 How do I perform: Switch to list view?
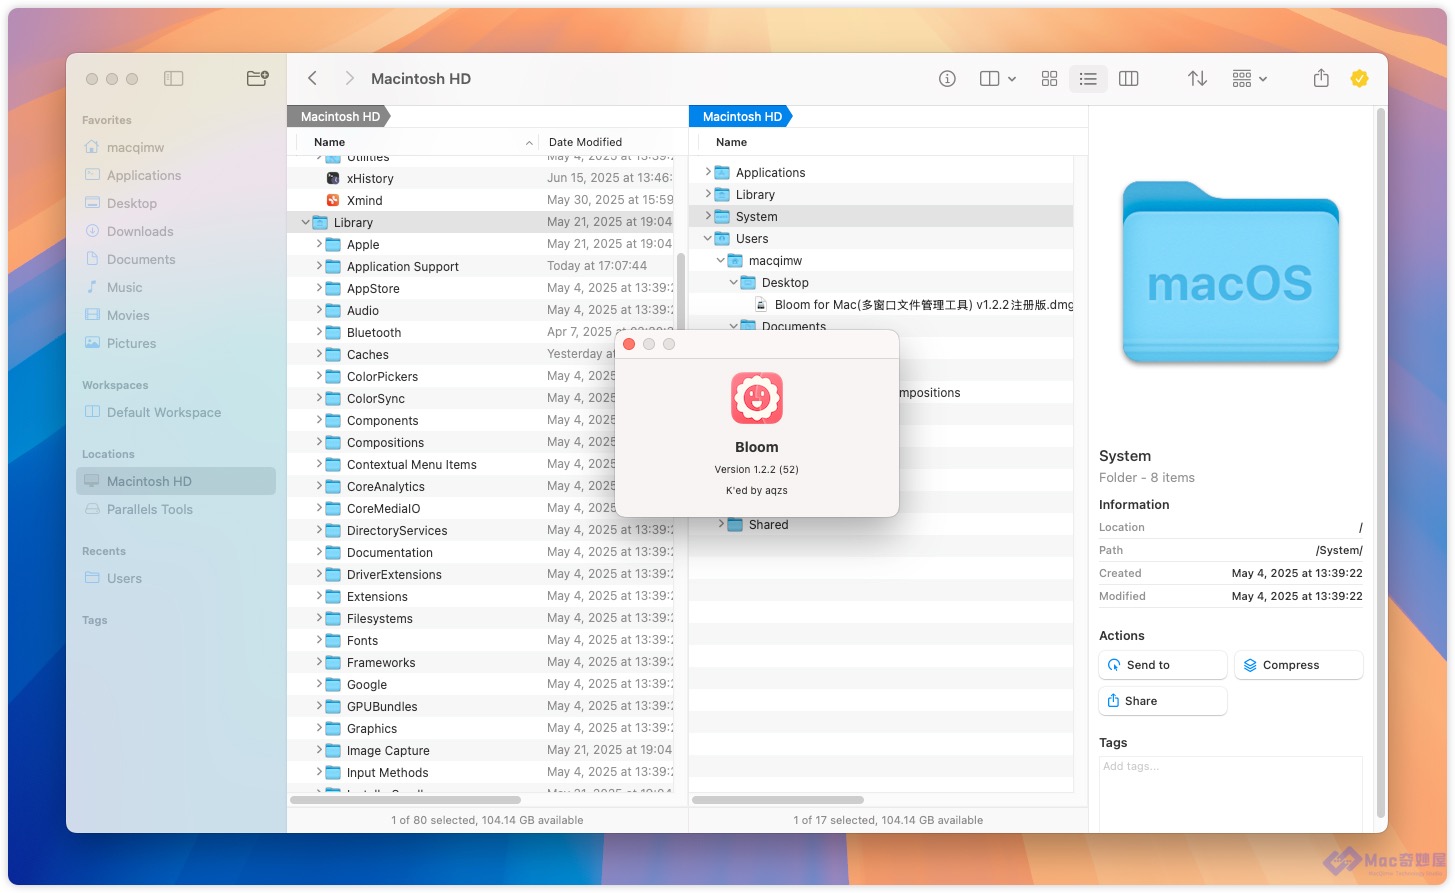click(x=1088, y=79)
